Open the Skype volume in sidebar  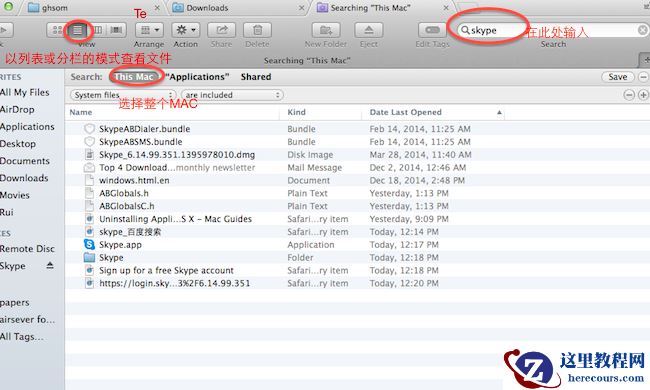tap(13, 266)
